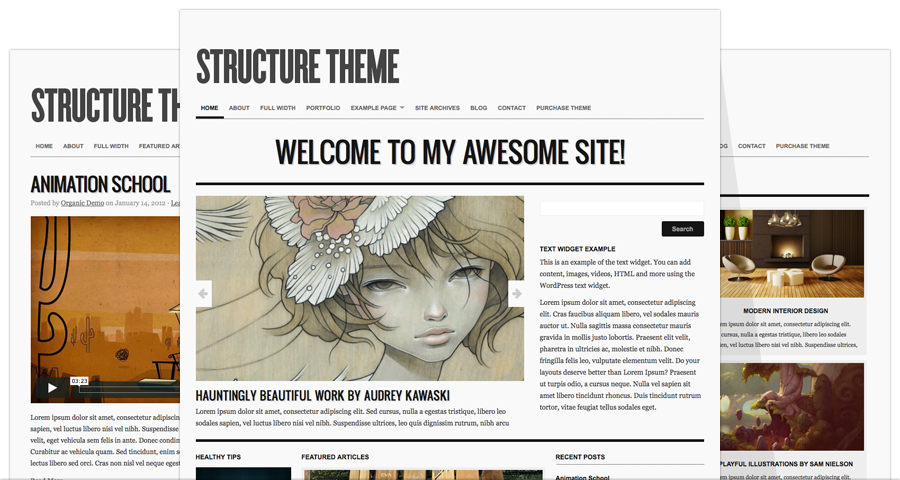Click the Structure Theme logo on the left background page

[x=106, y=105]
